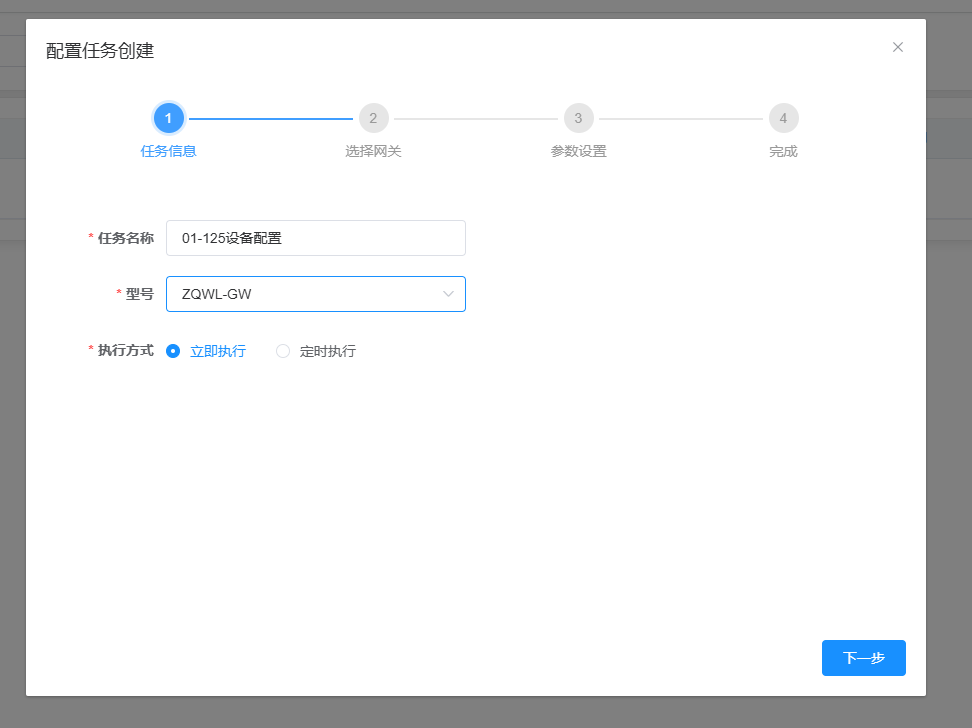972x728 pixels.
Task: Click the 下一步 button
Action: (864, 658)
